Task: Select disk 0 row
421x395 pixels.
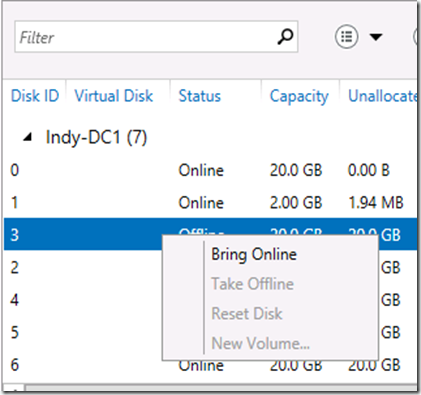Action: (x=210, y=170)
